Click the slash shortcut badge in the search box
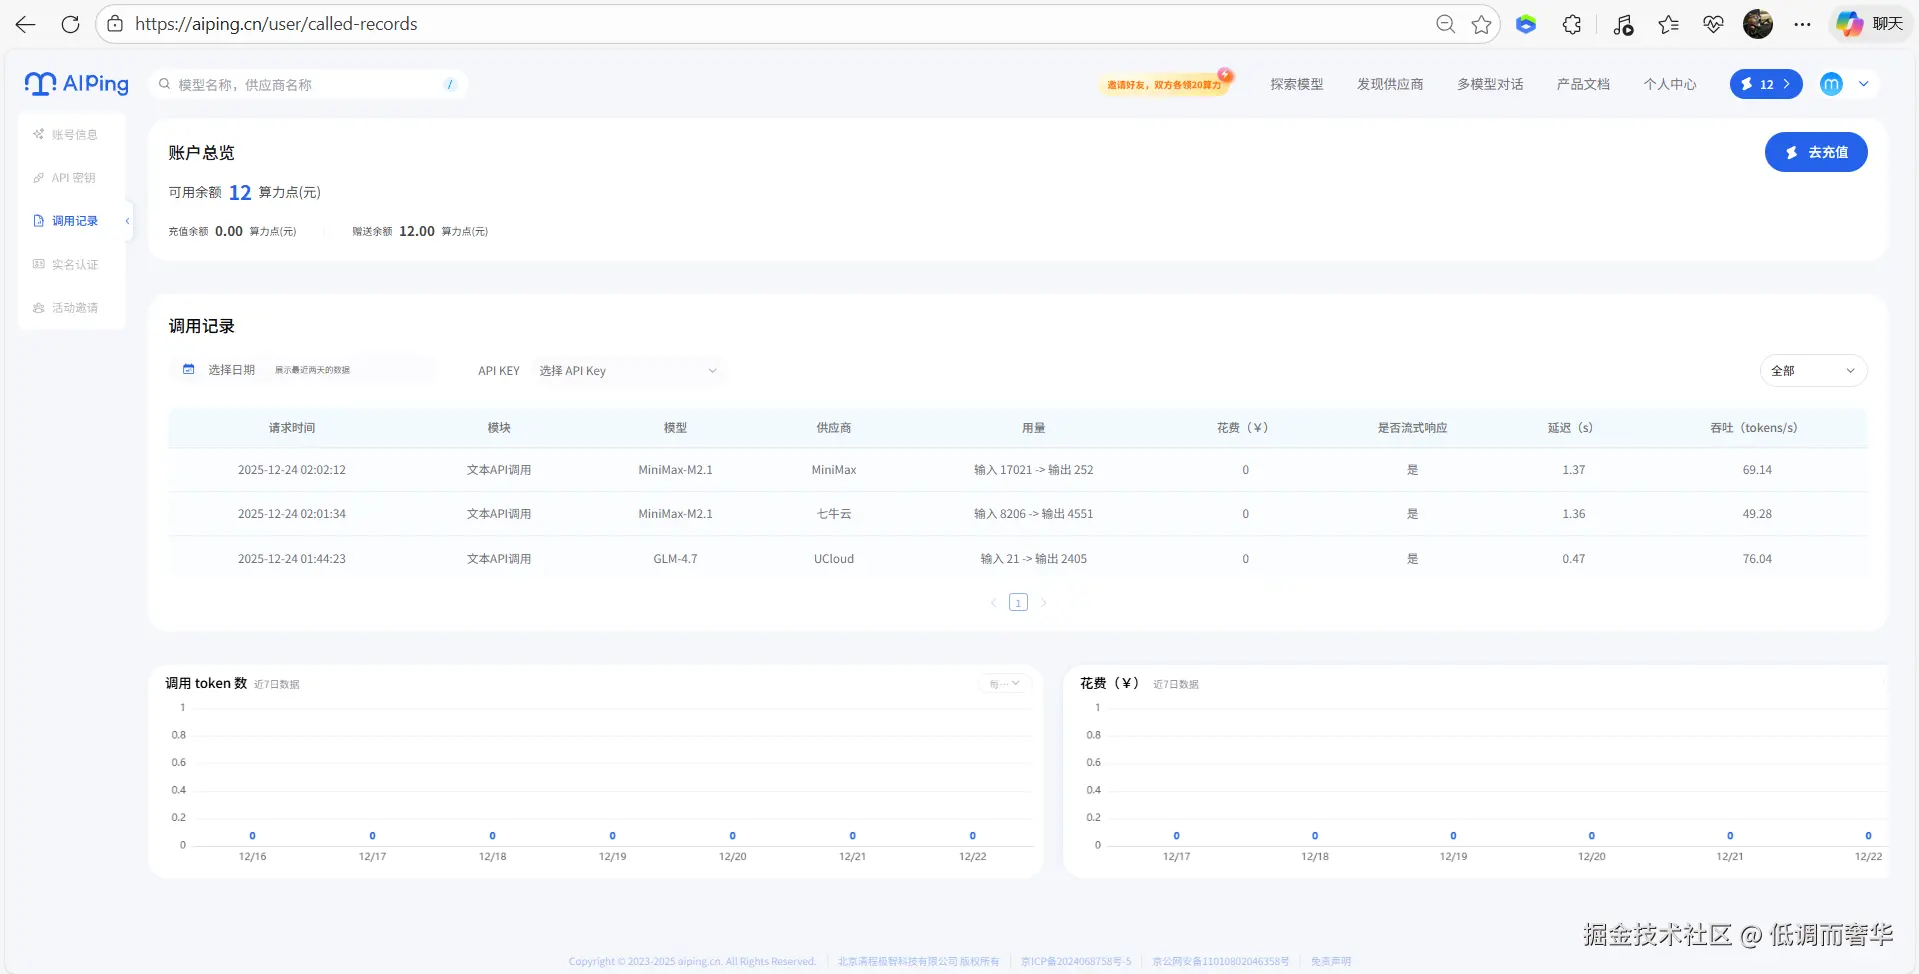 [x=450, y=84]
